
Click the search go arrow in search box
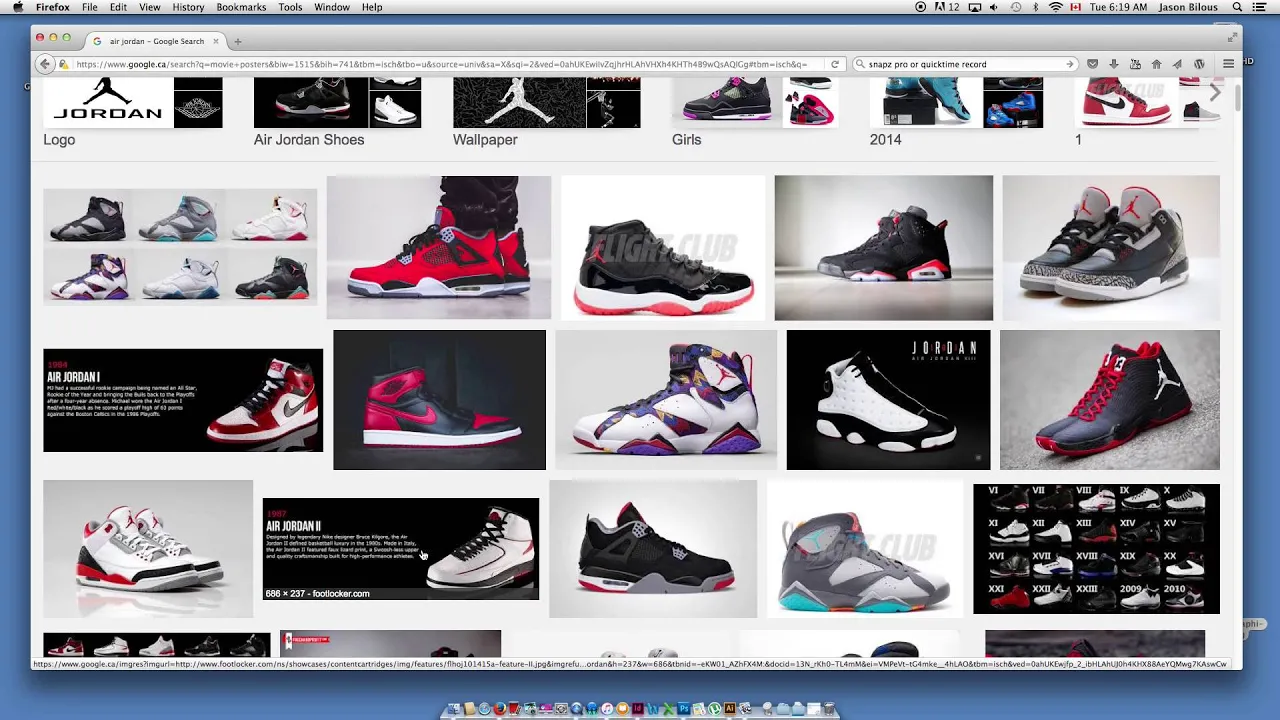point(1070,64)
